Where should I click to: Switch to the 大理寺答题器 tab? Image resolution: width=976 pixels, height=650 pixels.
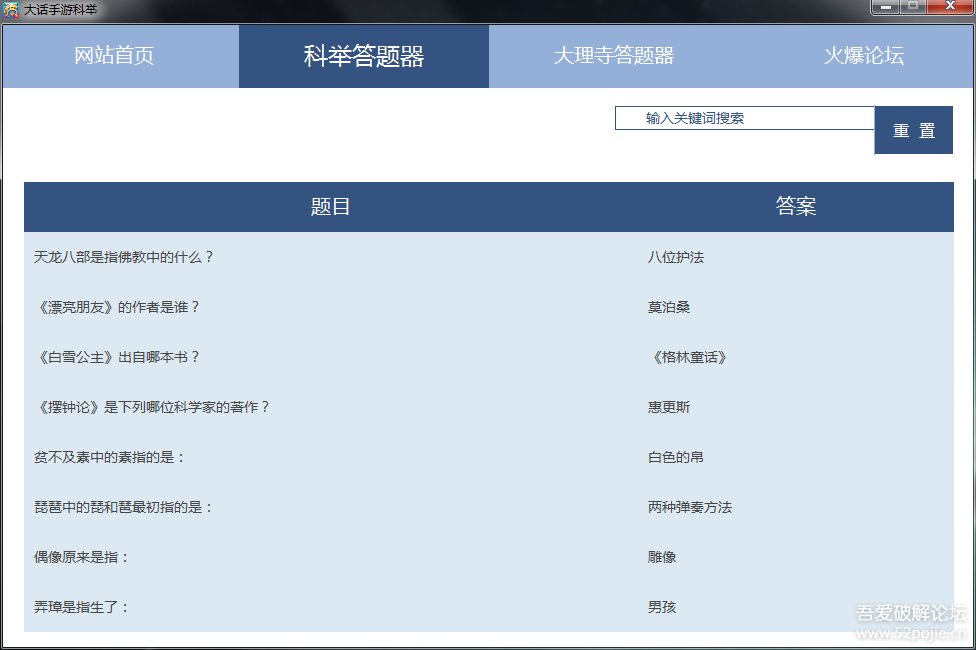[613, 56]
